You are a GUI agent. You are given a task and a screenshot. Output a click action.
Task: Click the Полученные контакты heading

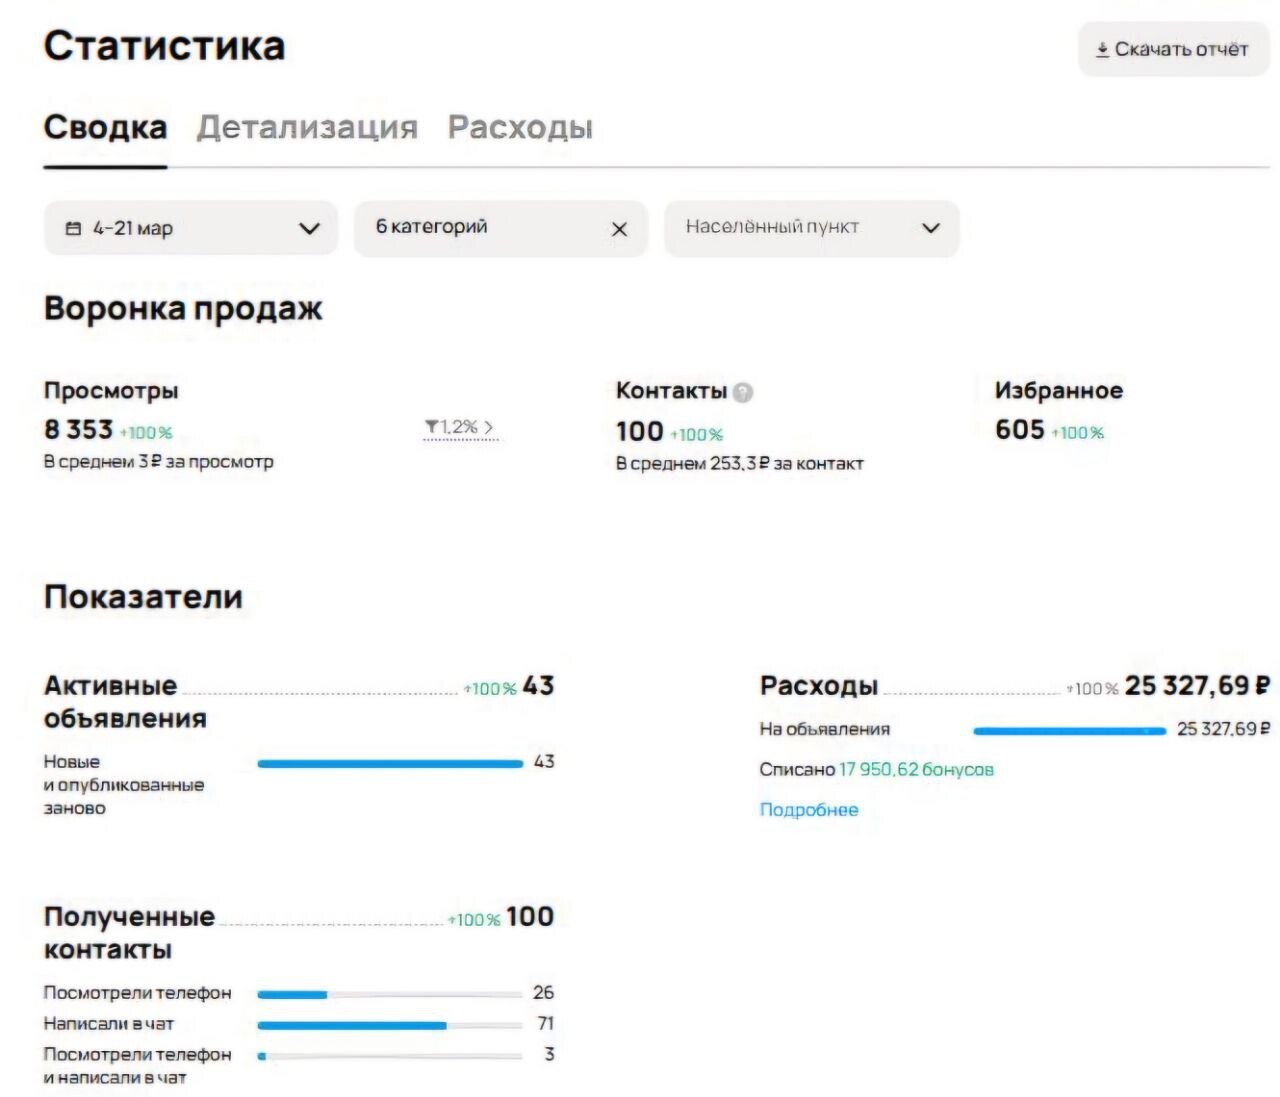129,933
